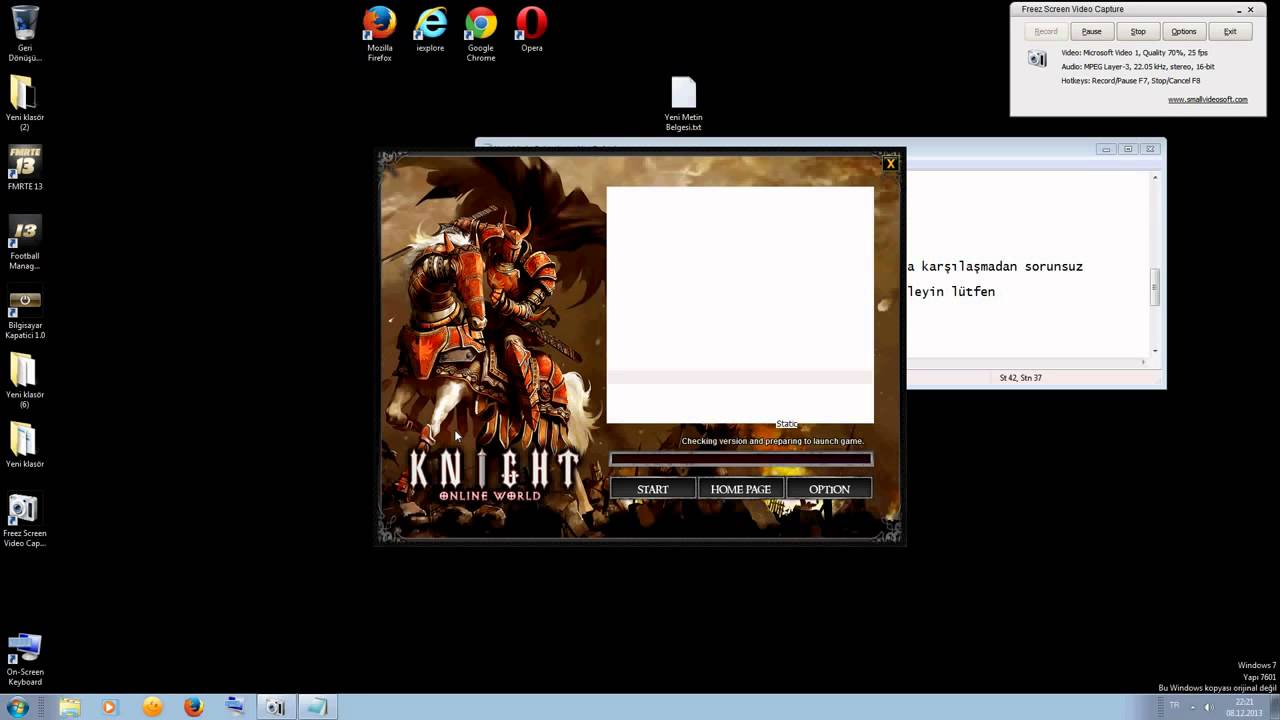Click the 'St 42, Stn 37' status bar text
This screenshot has width=1280, height=720.
[x=1020, y=378]
